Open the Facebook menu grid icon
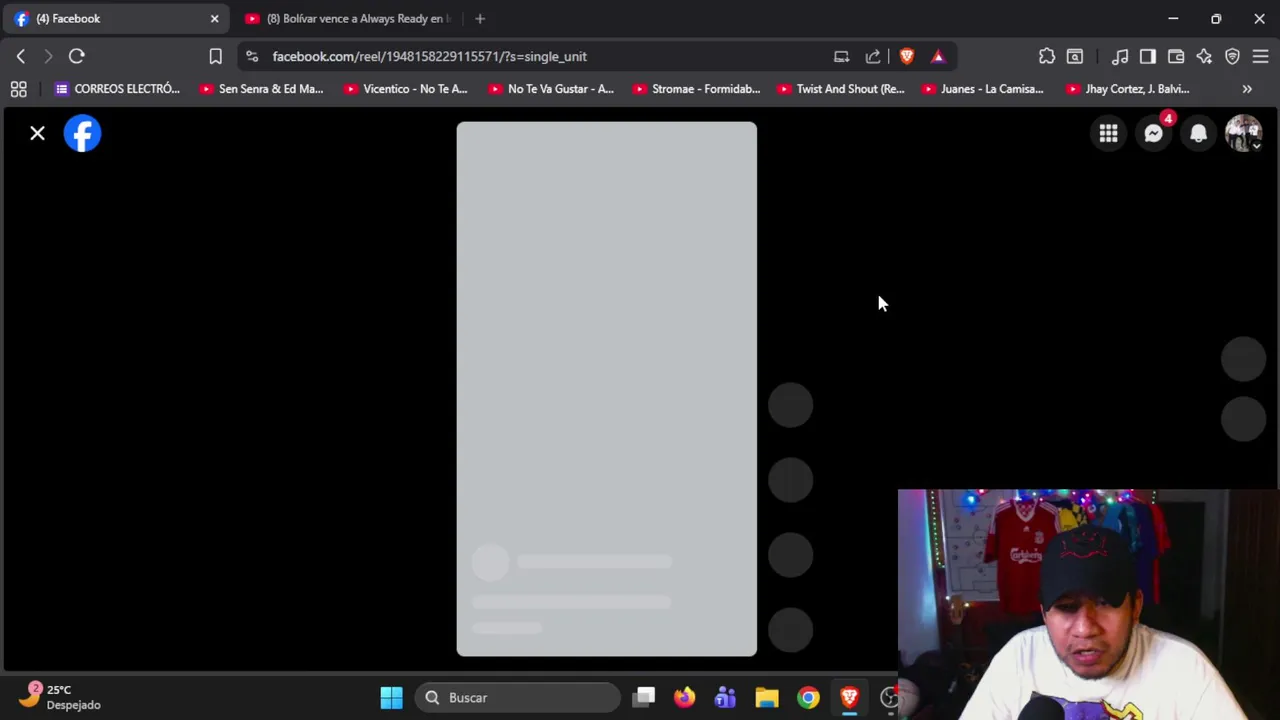The height and width of the screenshot is (720, 1280). click(1108, 133)
